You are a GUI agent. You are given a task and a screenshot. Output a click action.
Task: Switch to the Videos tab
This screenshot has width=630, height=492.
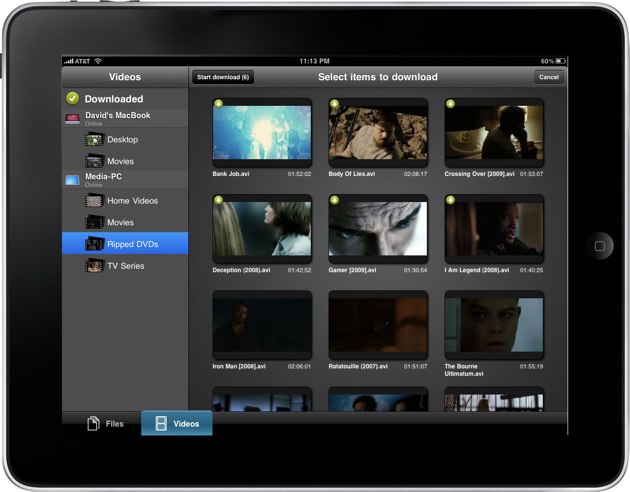176,423
